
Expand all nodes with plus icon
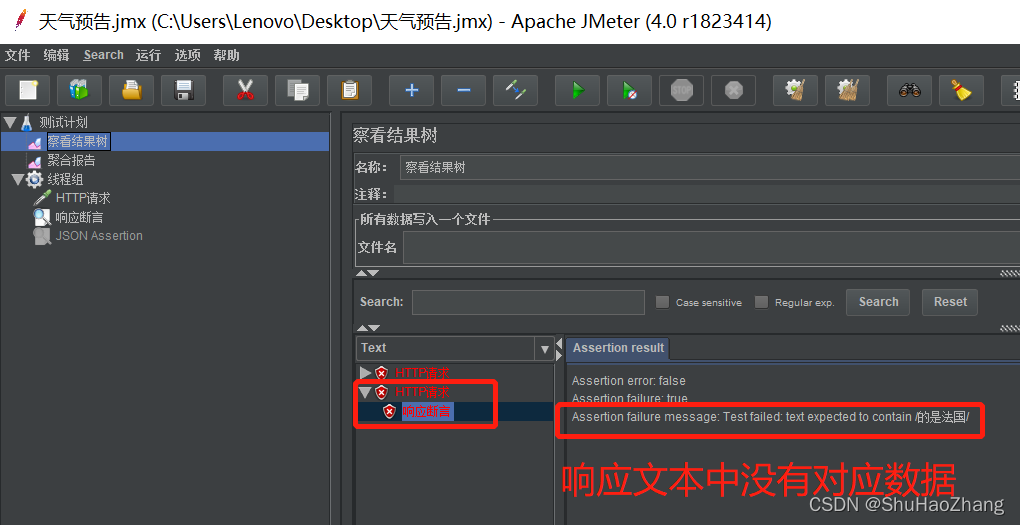click(411, 90)
